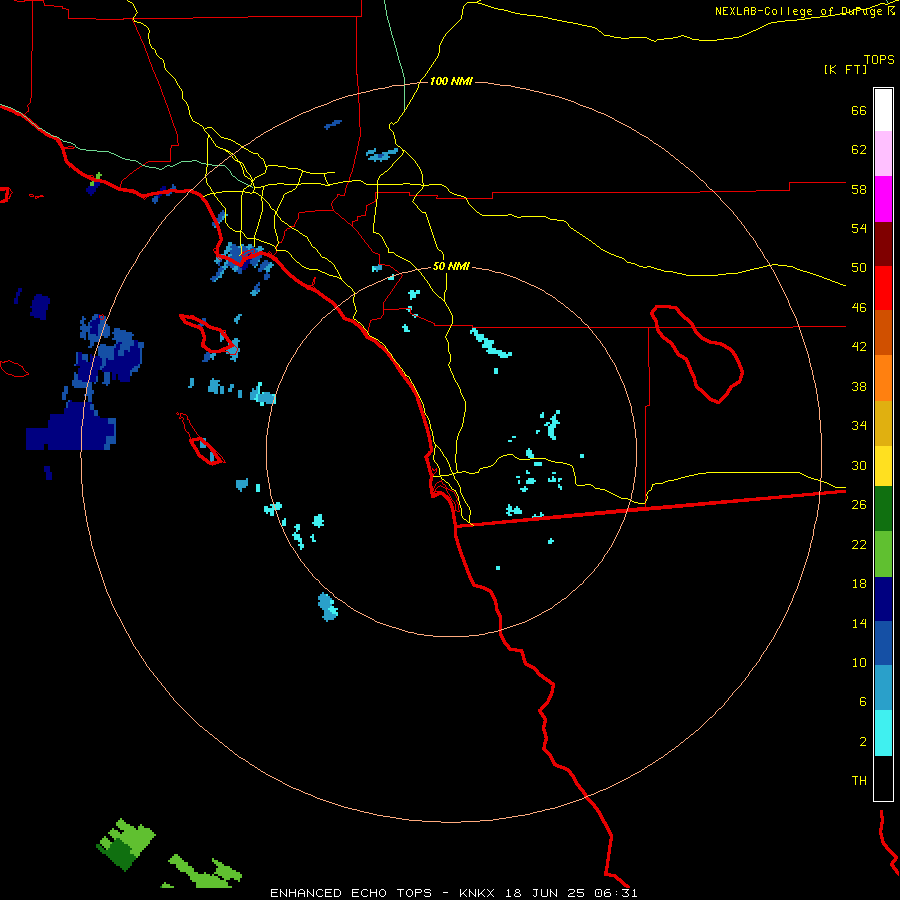Click the gold legend swatch
The height and width of the screenshot is (900, 900).
coord(883,424)
